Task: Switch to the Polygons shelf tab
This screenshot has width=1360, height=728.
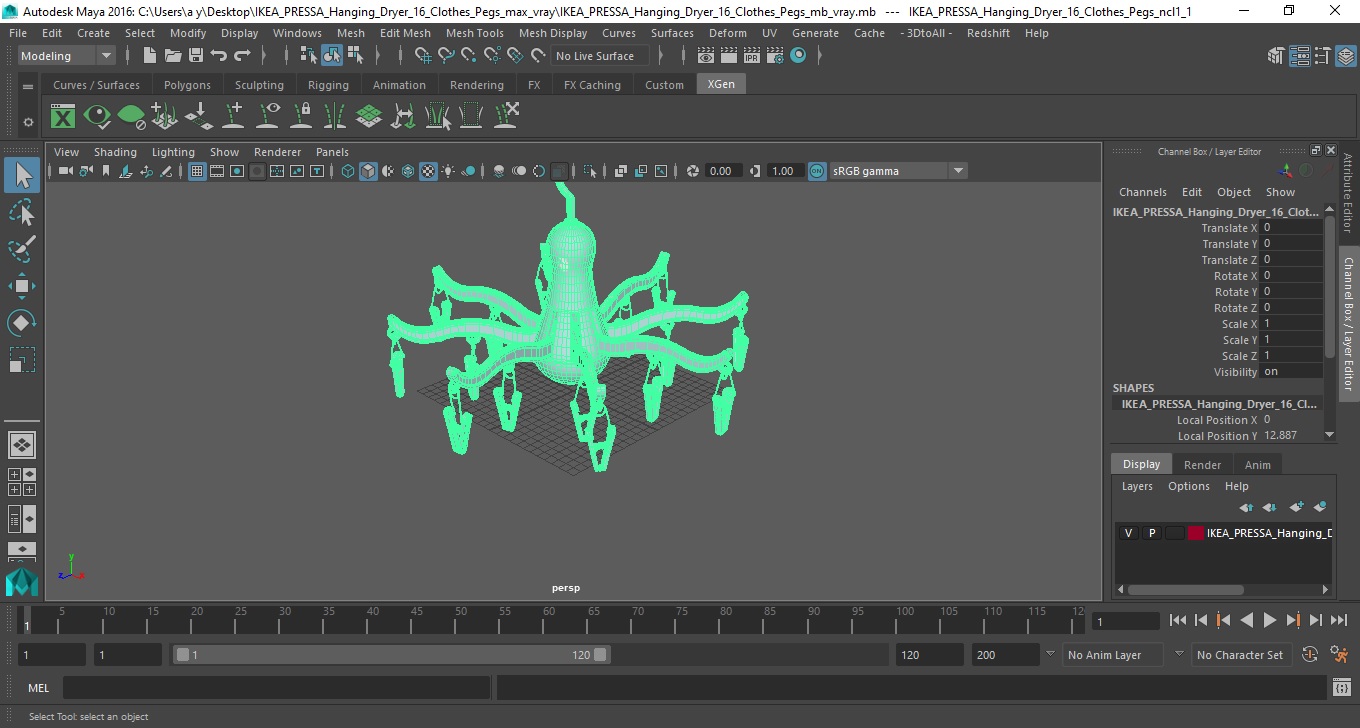Action: [187, 85]
